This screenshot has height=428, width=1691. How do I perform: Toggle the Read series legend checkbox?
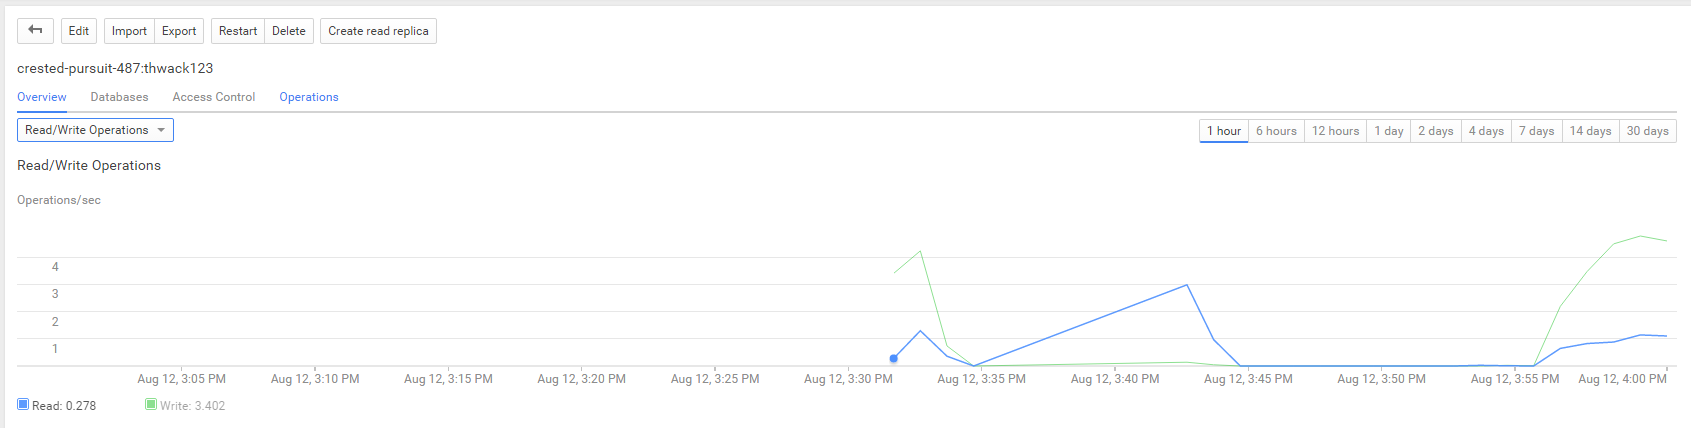(x=23, y=404)
